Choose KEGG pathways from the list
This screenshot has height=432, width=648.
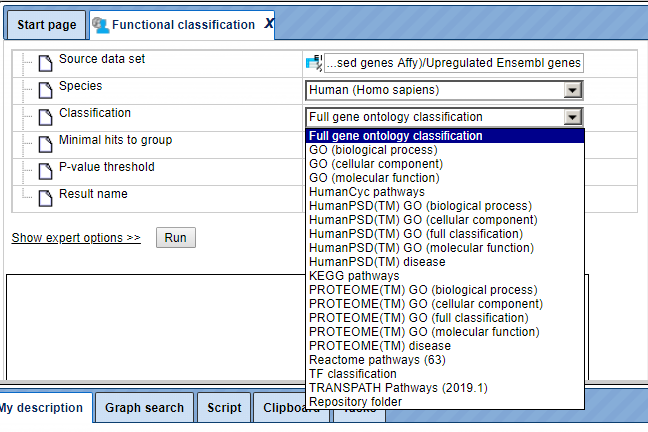click(x=354, y=276)
